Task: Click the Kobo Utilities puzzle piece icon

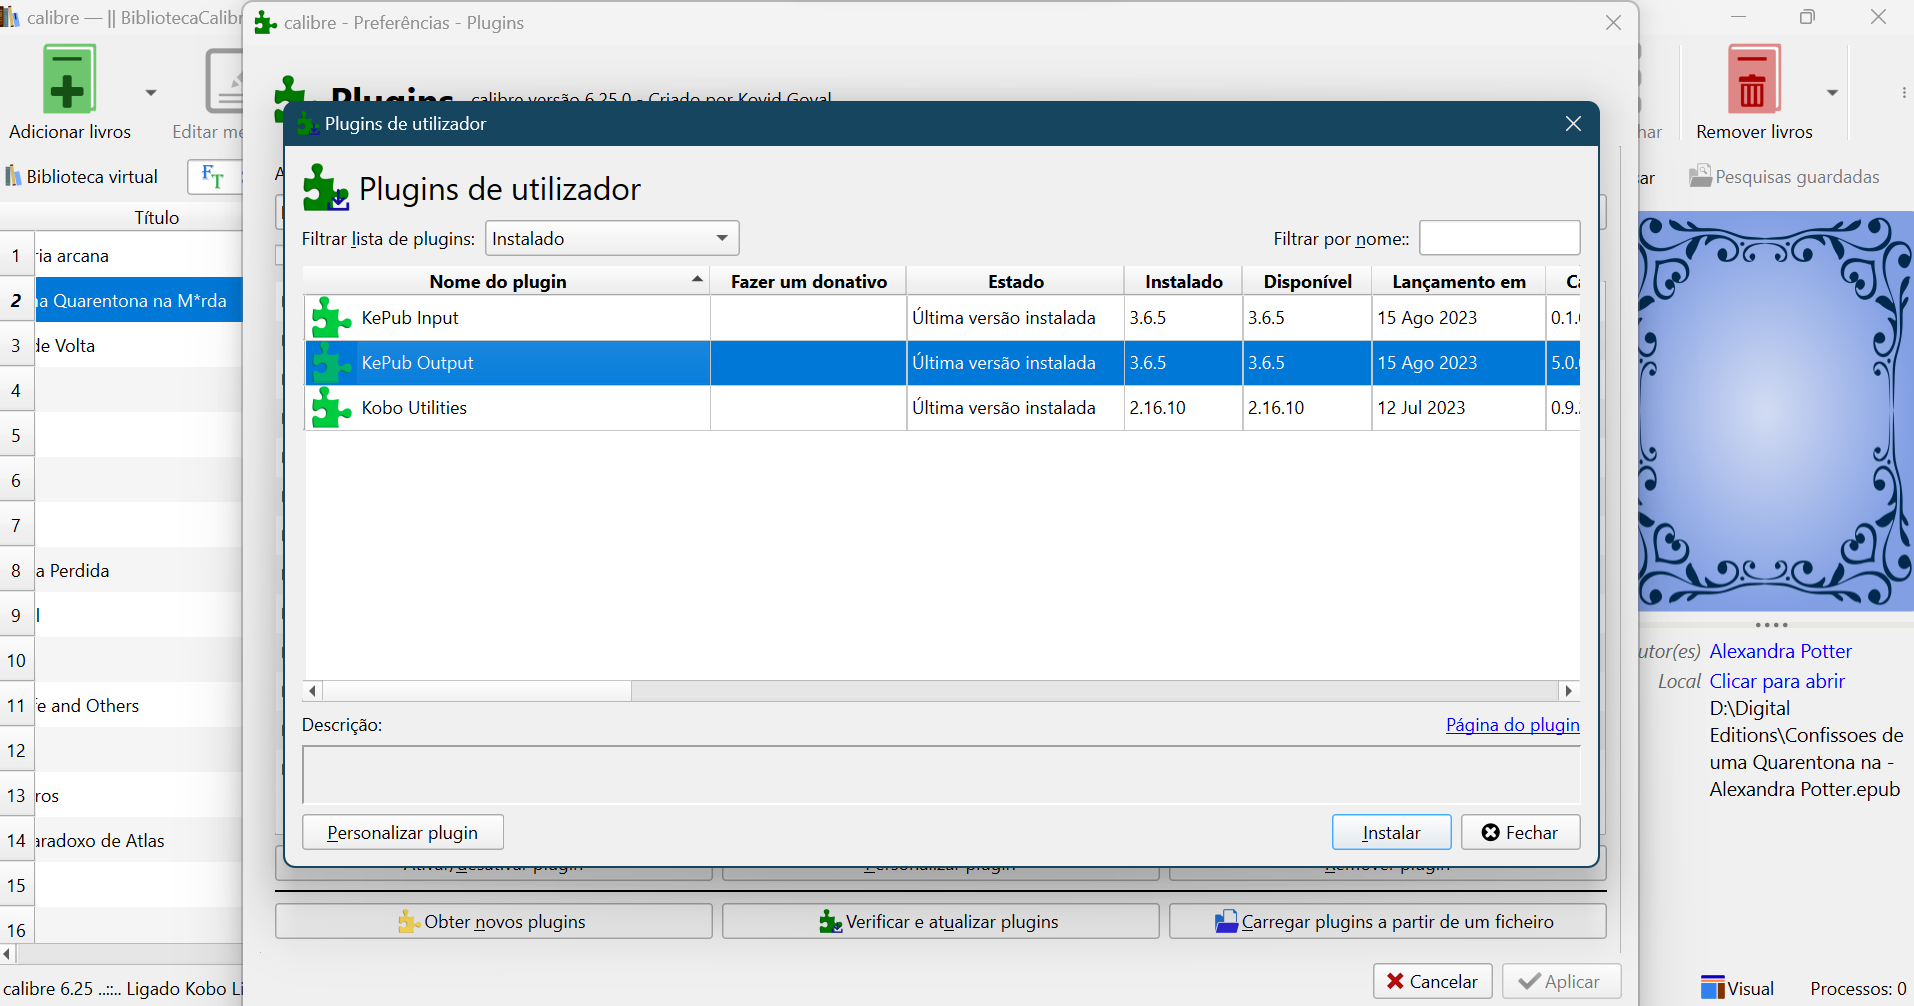Action: pyautogui.click(x=331, y=408)
